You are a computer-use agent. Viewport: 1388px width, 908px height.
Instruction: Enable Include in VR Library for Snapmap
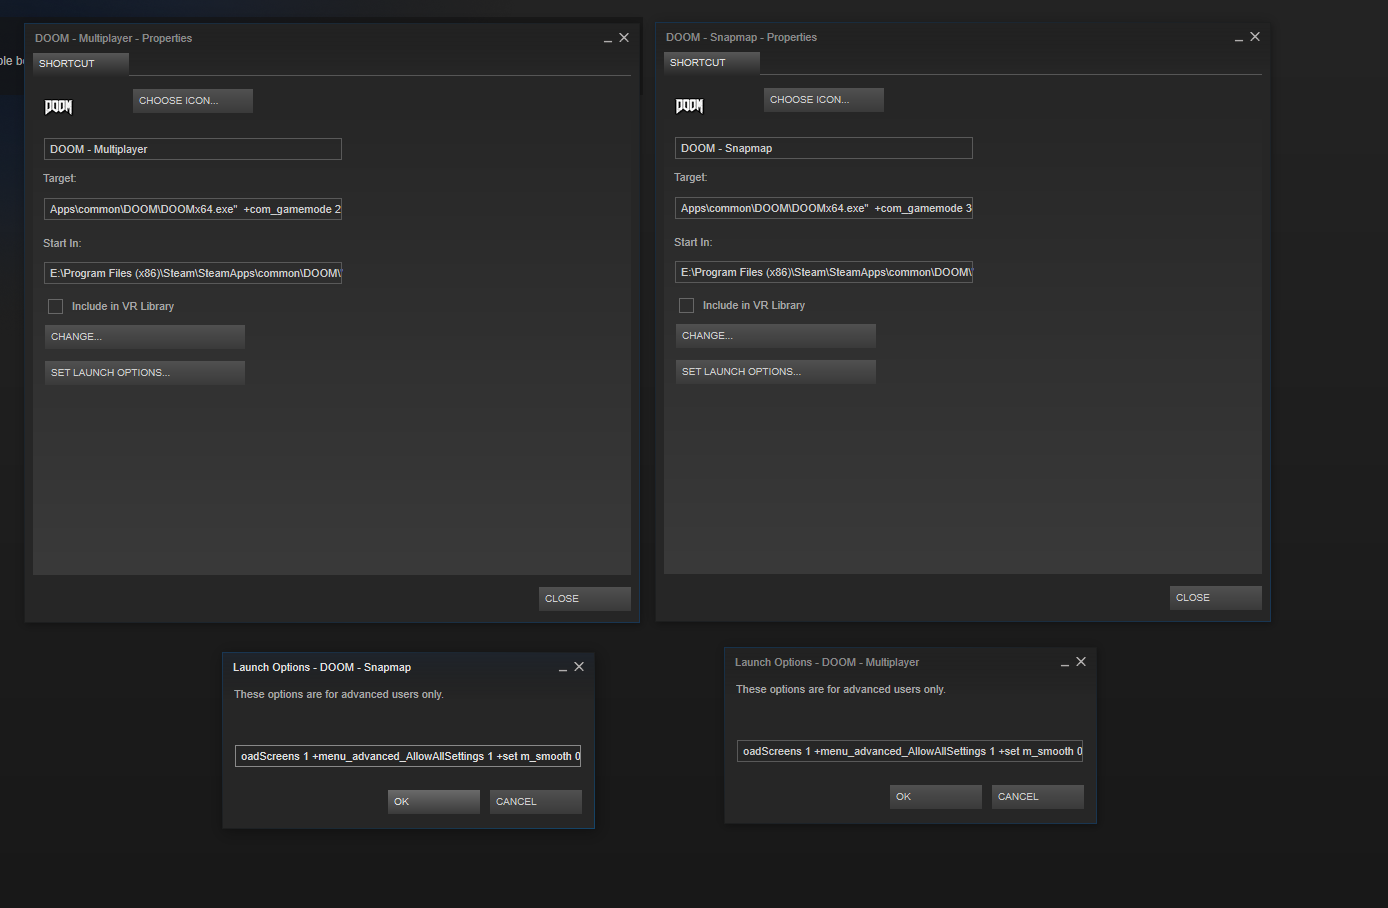pos(687,306)
